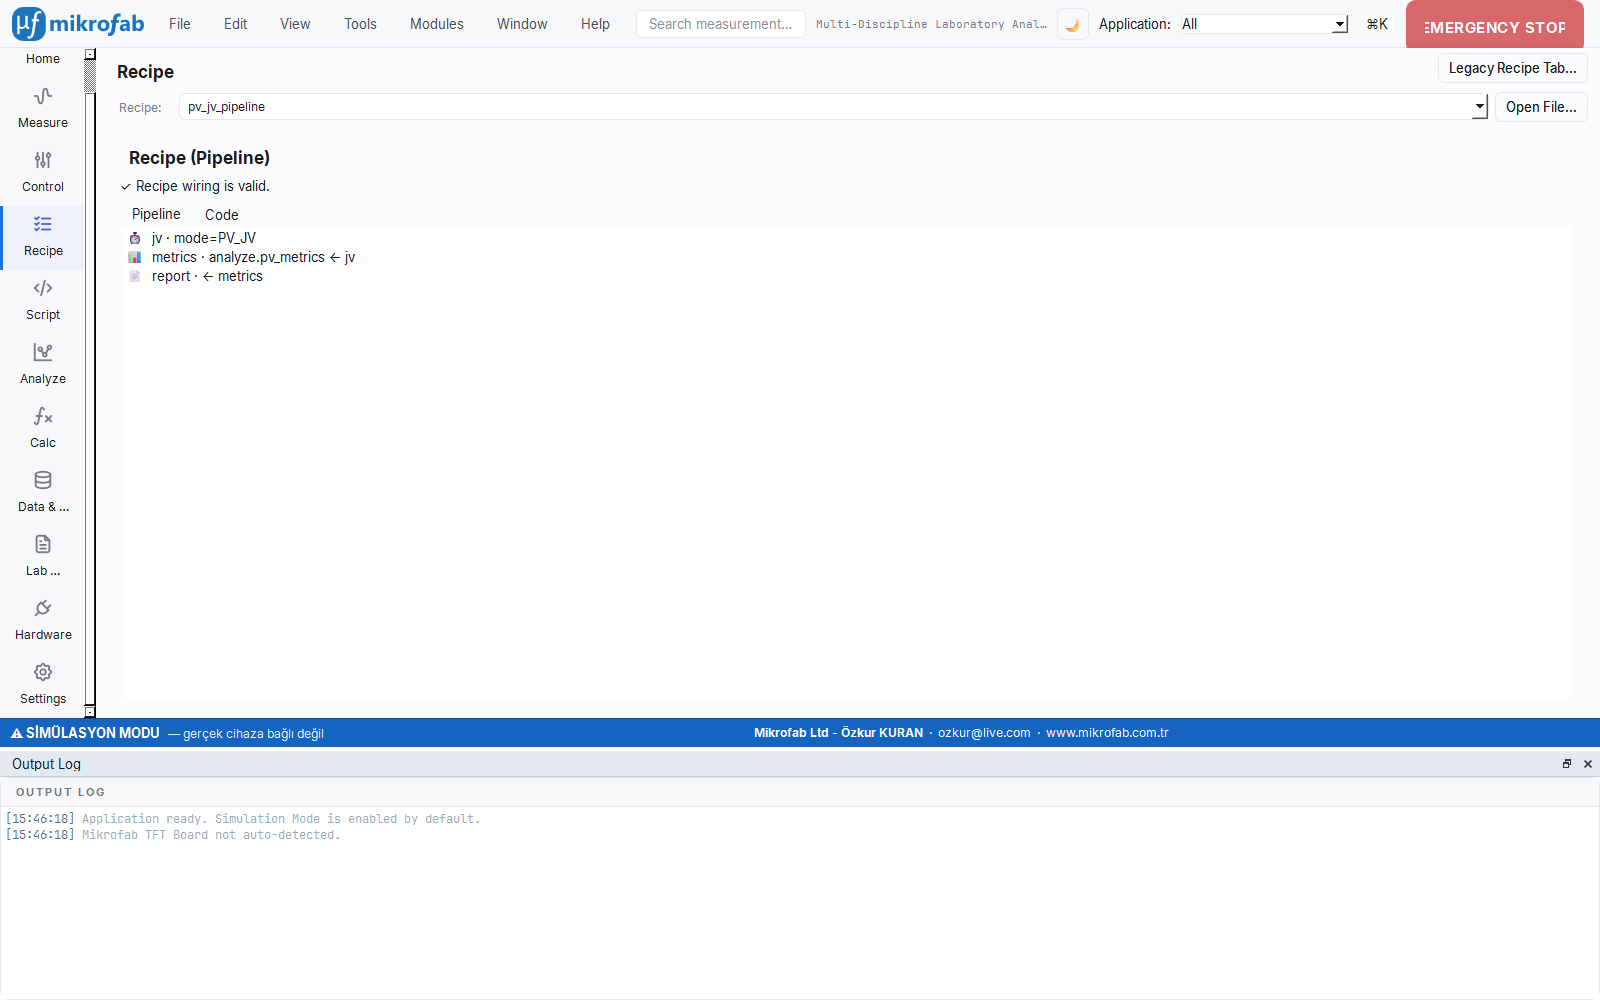Click the Mikrofab Ltd - Özkur KURAN text

click(838, 733)
